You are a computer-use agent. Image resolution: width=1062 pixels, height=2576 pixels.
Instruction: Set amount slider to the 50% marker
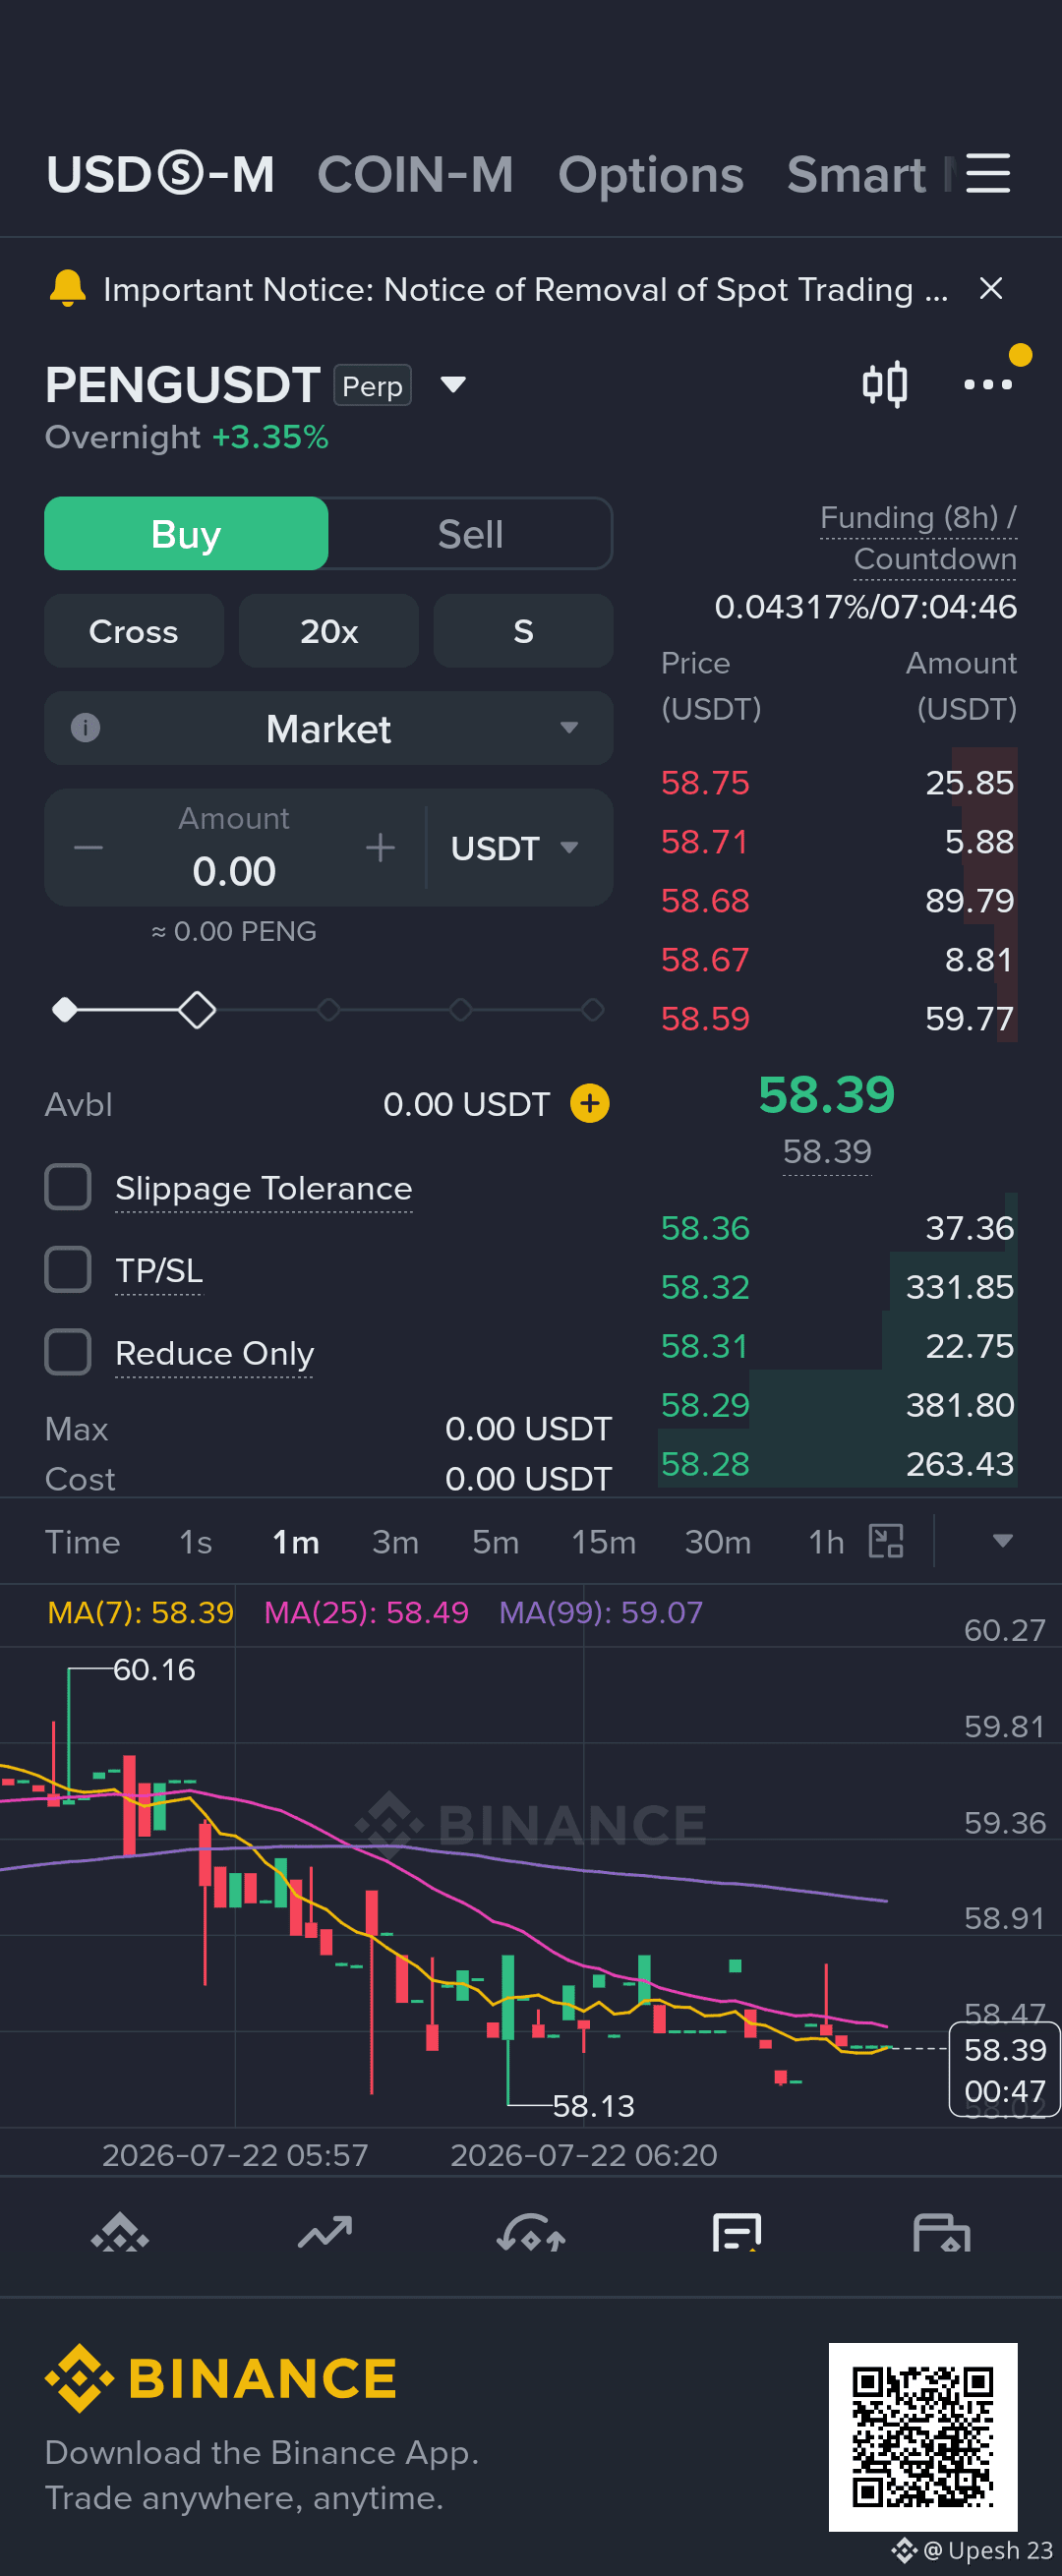tap(328, 1010)
